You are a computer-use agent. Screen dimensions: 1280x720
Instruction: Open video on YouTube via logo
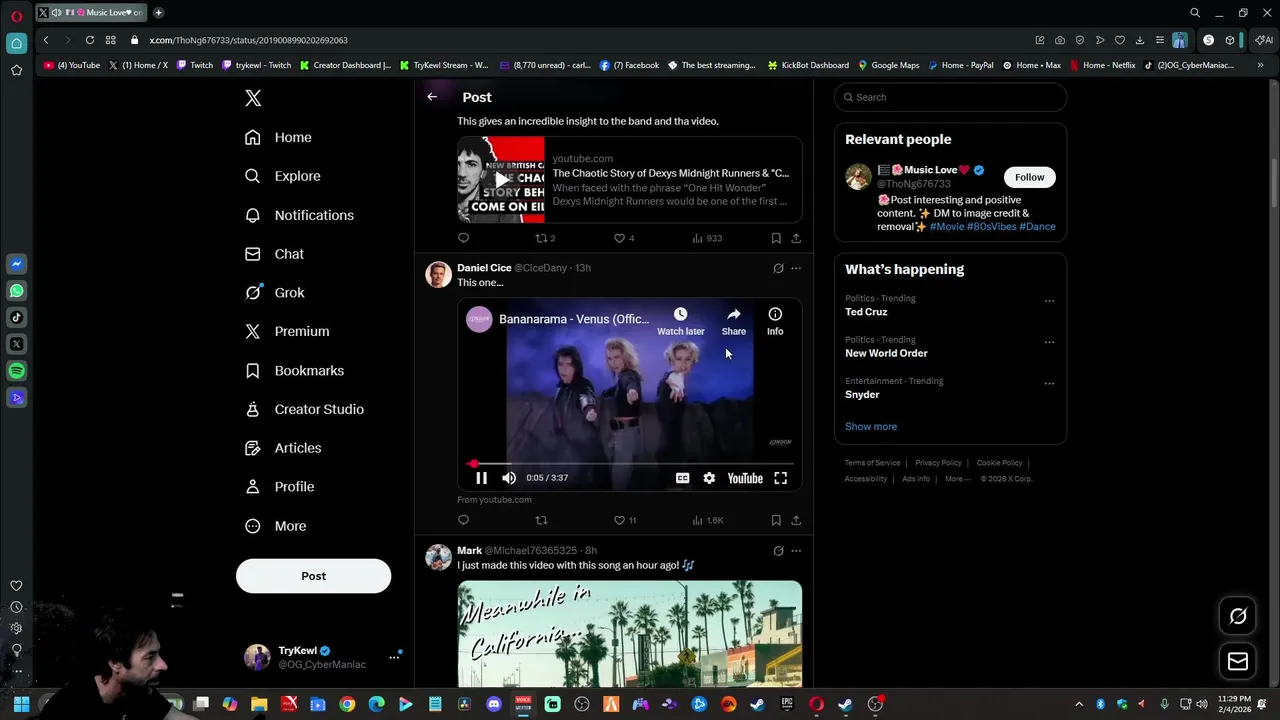point(745,478)
